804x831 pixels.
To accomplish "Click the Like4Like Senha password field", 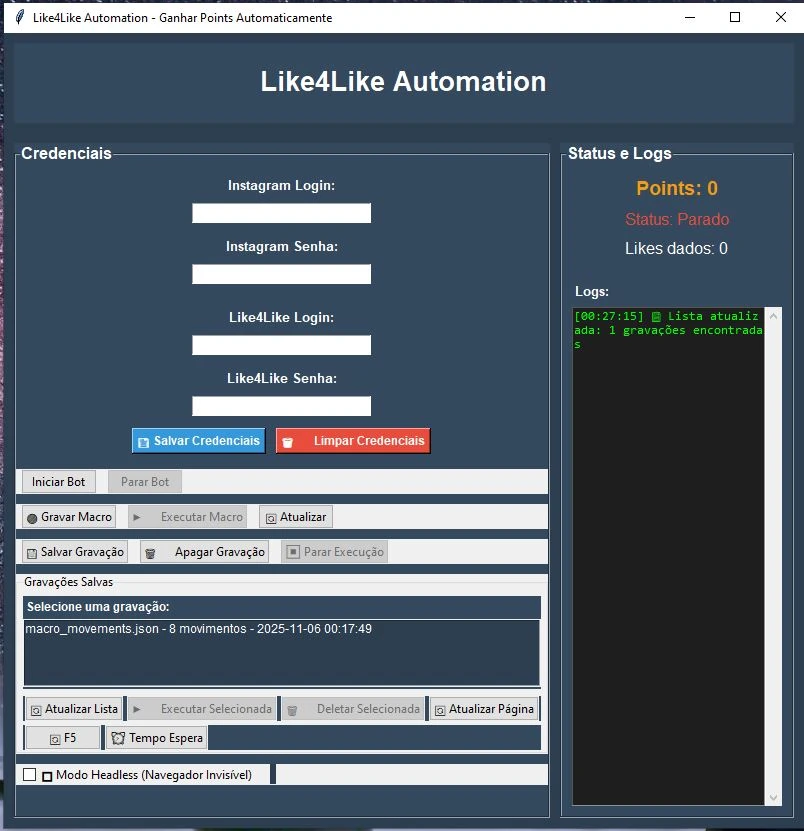I will tap(281, 406).
